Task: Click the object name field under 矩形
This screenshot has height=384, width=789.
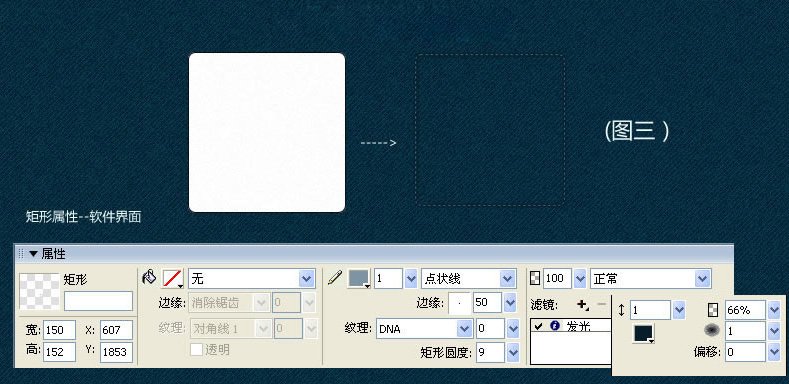Action: pyautogui.click(x=98, y=301)
